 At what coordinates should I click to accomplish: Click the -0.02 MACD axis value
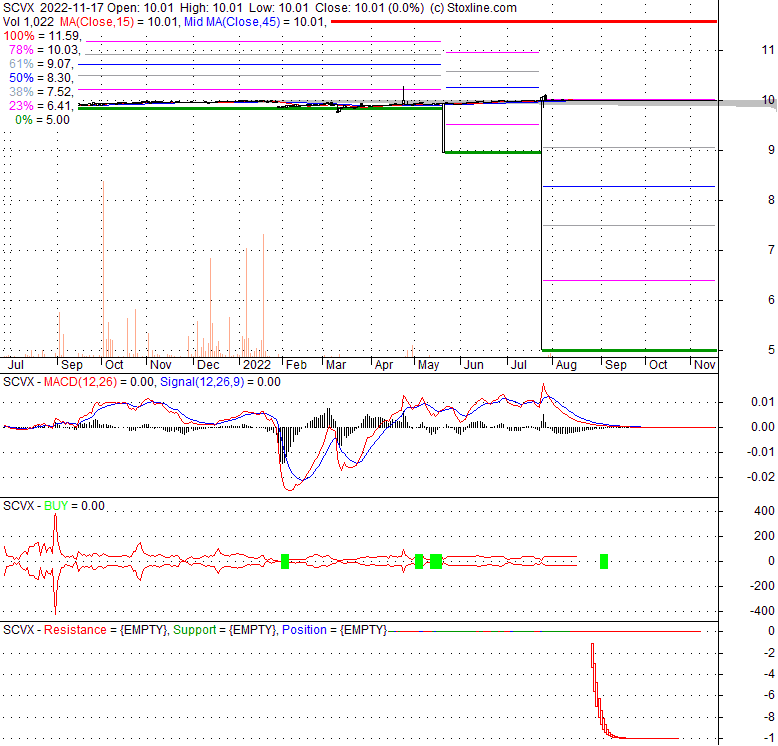[761, 477]
